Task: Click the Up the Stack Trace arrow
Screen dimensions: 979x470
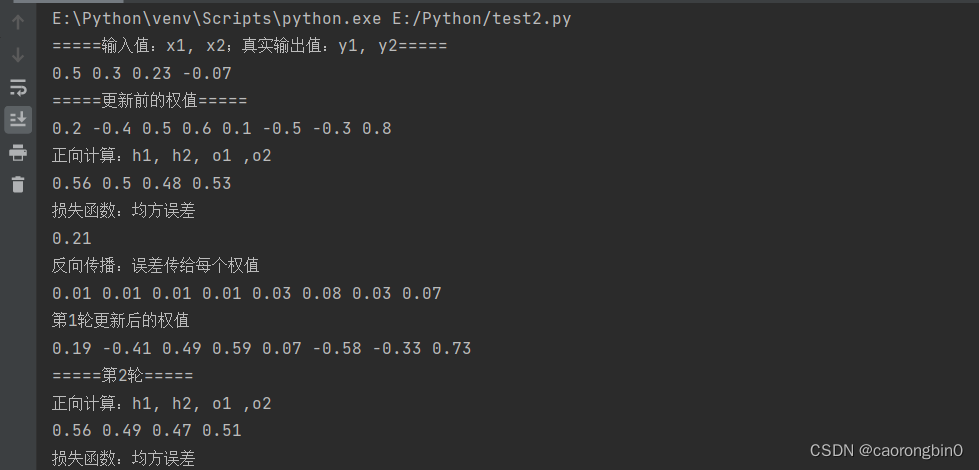Action: [17, 22]
